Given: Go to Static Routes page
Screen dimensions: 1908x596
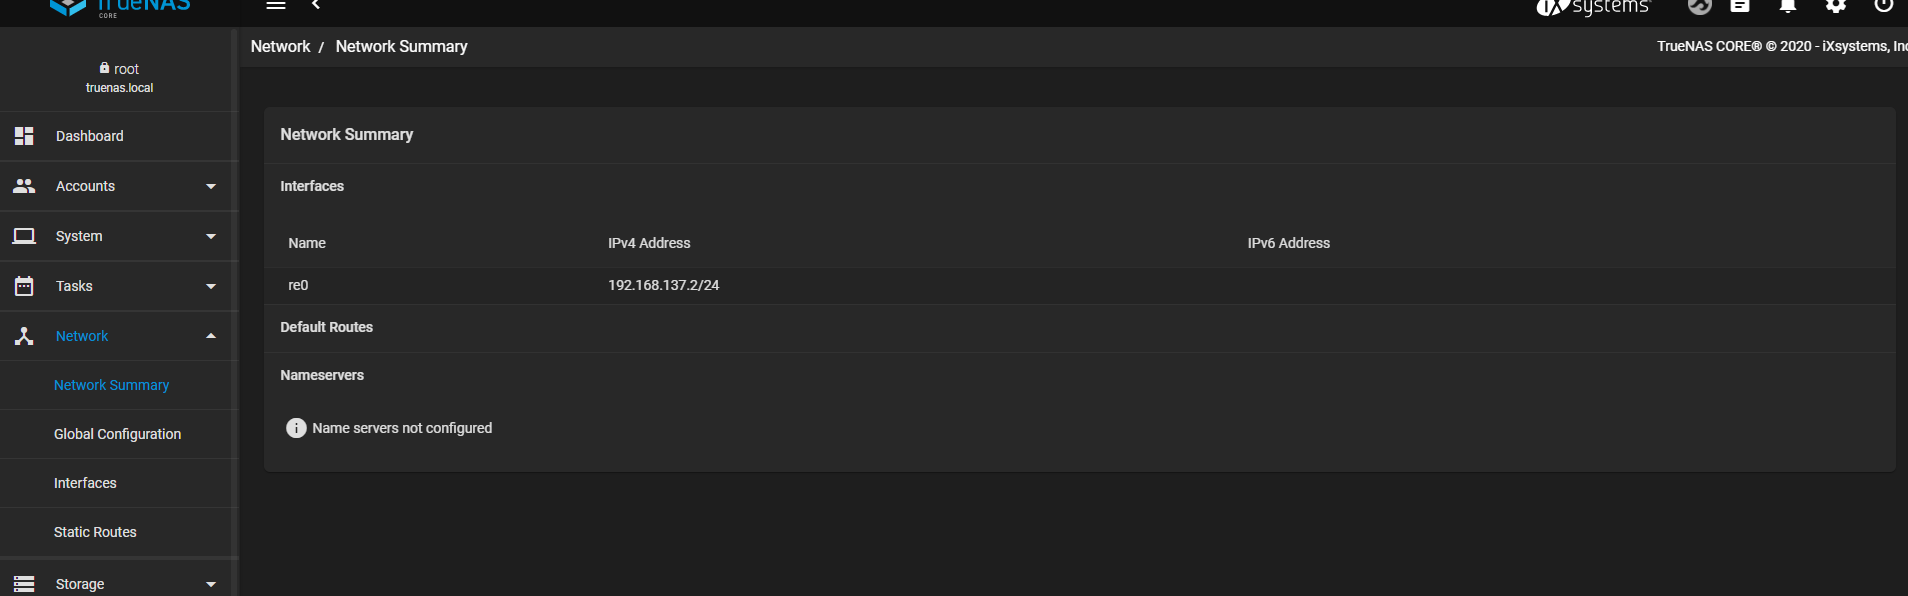Looking at the screenshot, I should 95,532.
